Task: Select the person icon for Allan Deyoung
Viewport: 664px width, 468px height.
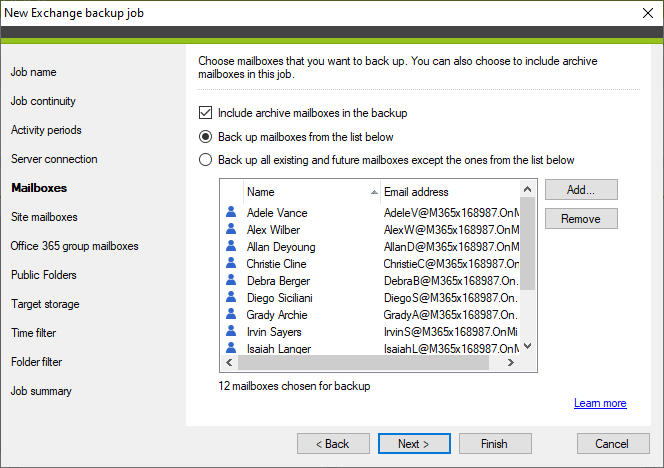Action: coord(231,247)
